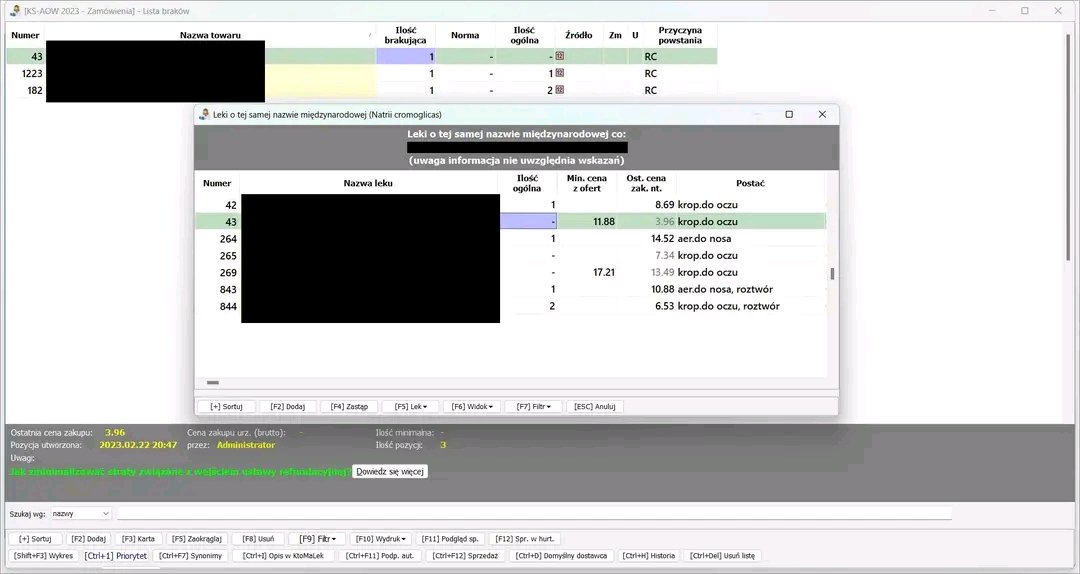The height and width of the screenshot is (574, 1080).
Task: Select row 182 in Lista braków
Action: coord(362,90)
